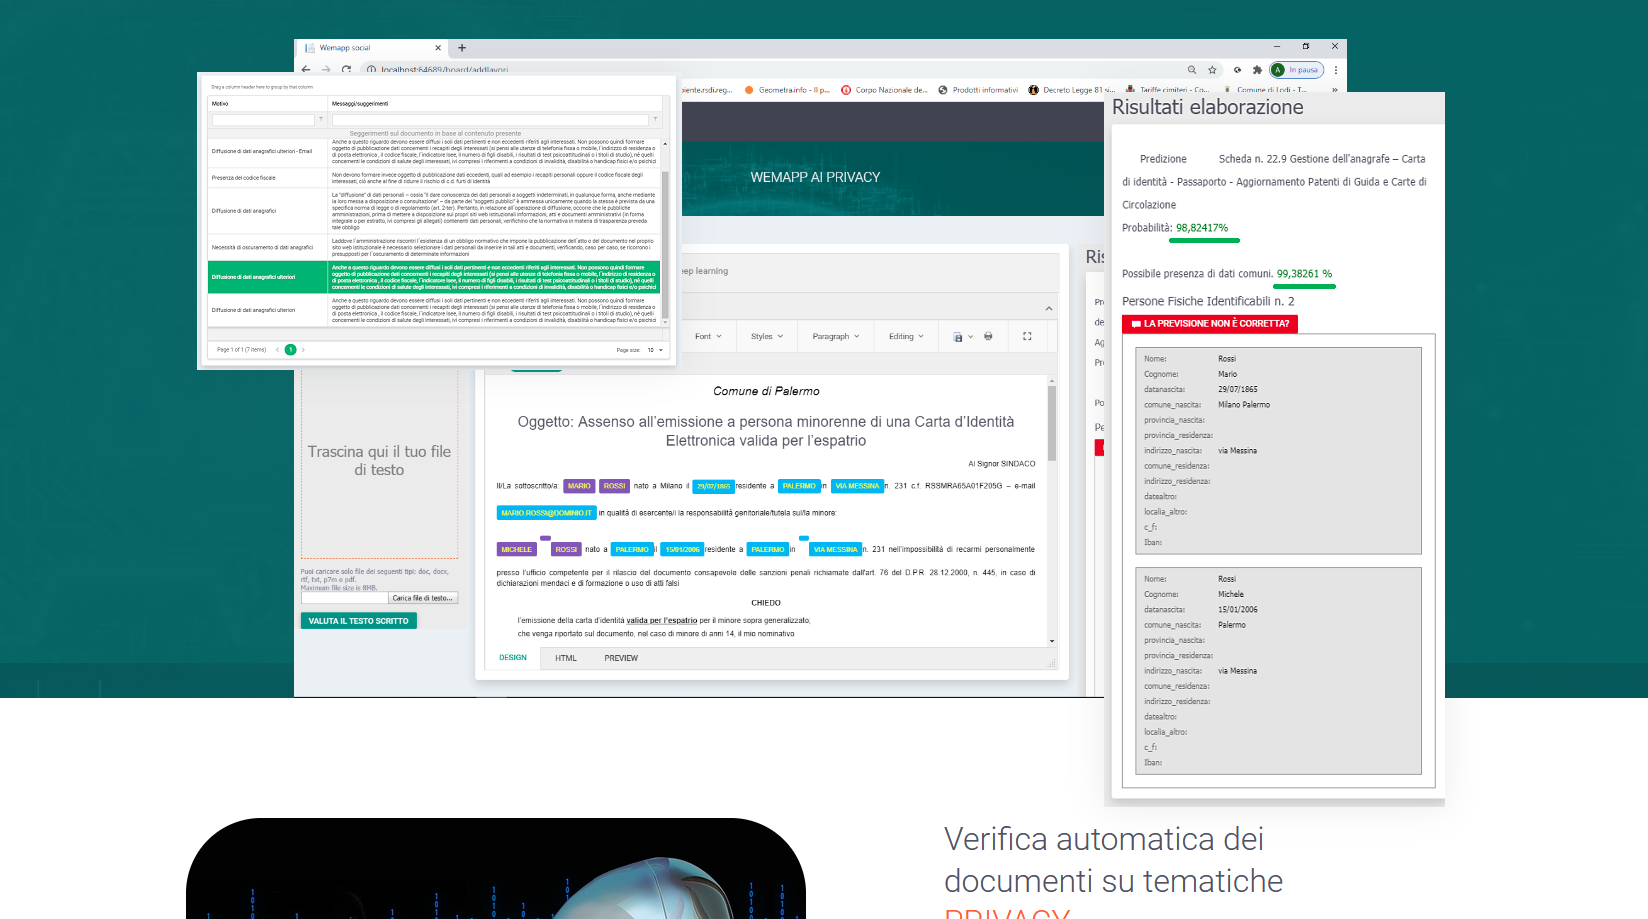
Task: Click the 'Carica file di testo...' button
Action: [423, 598]
